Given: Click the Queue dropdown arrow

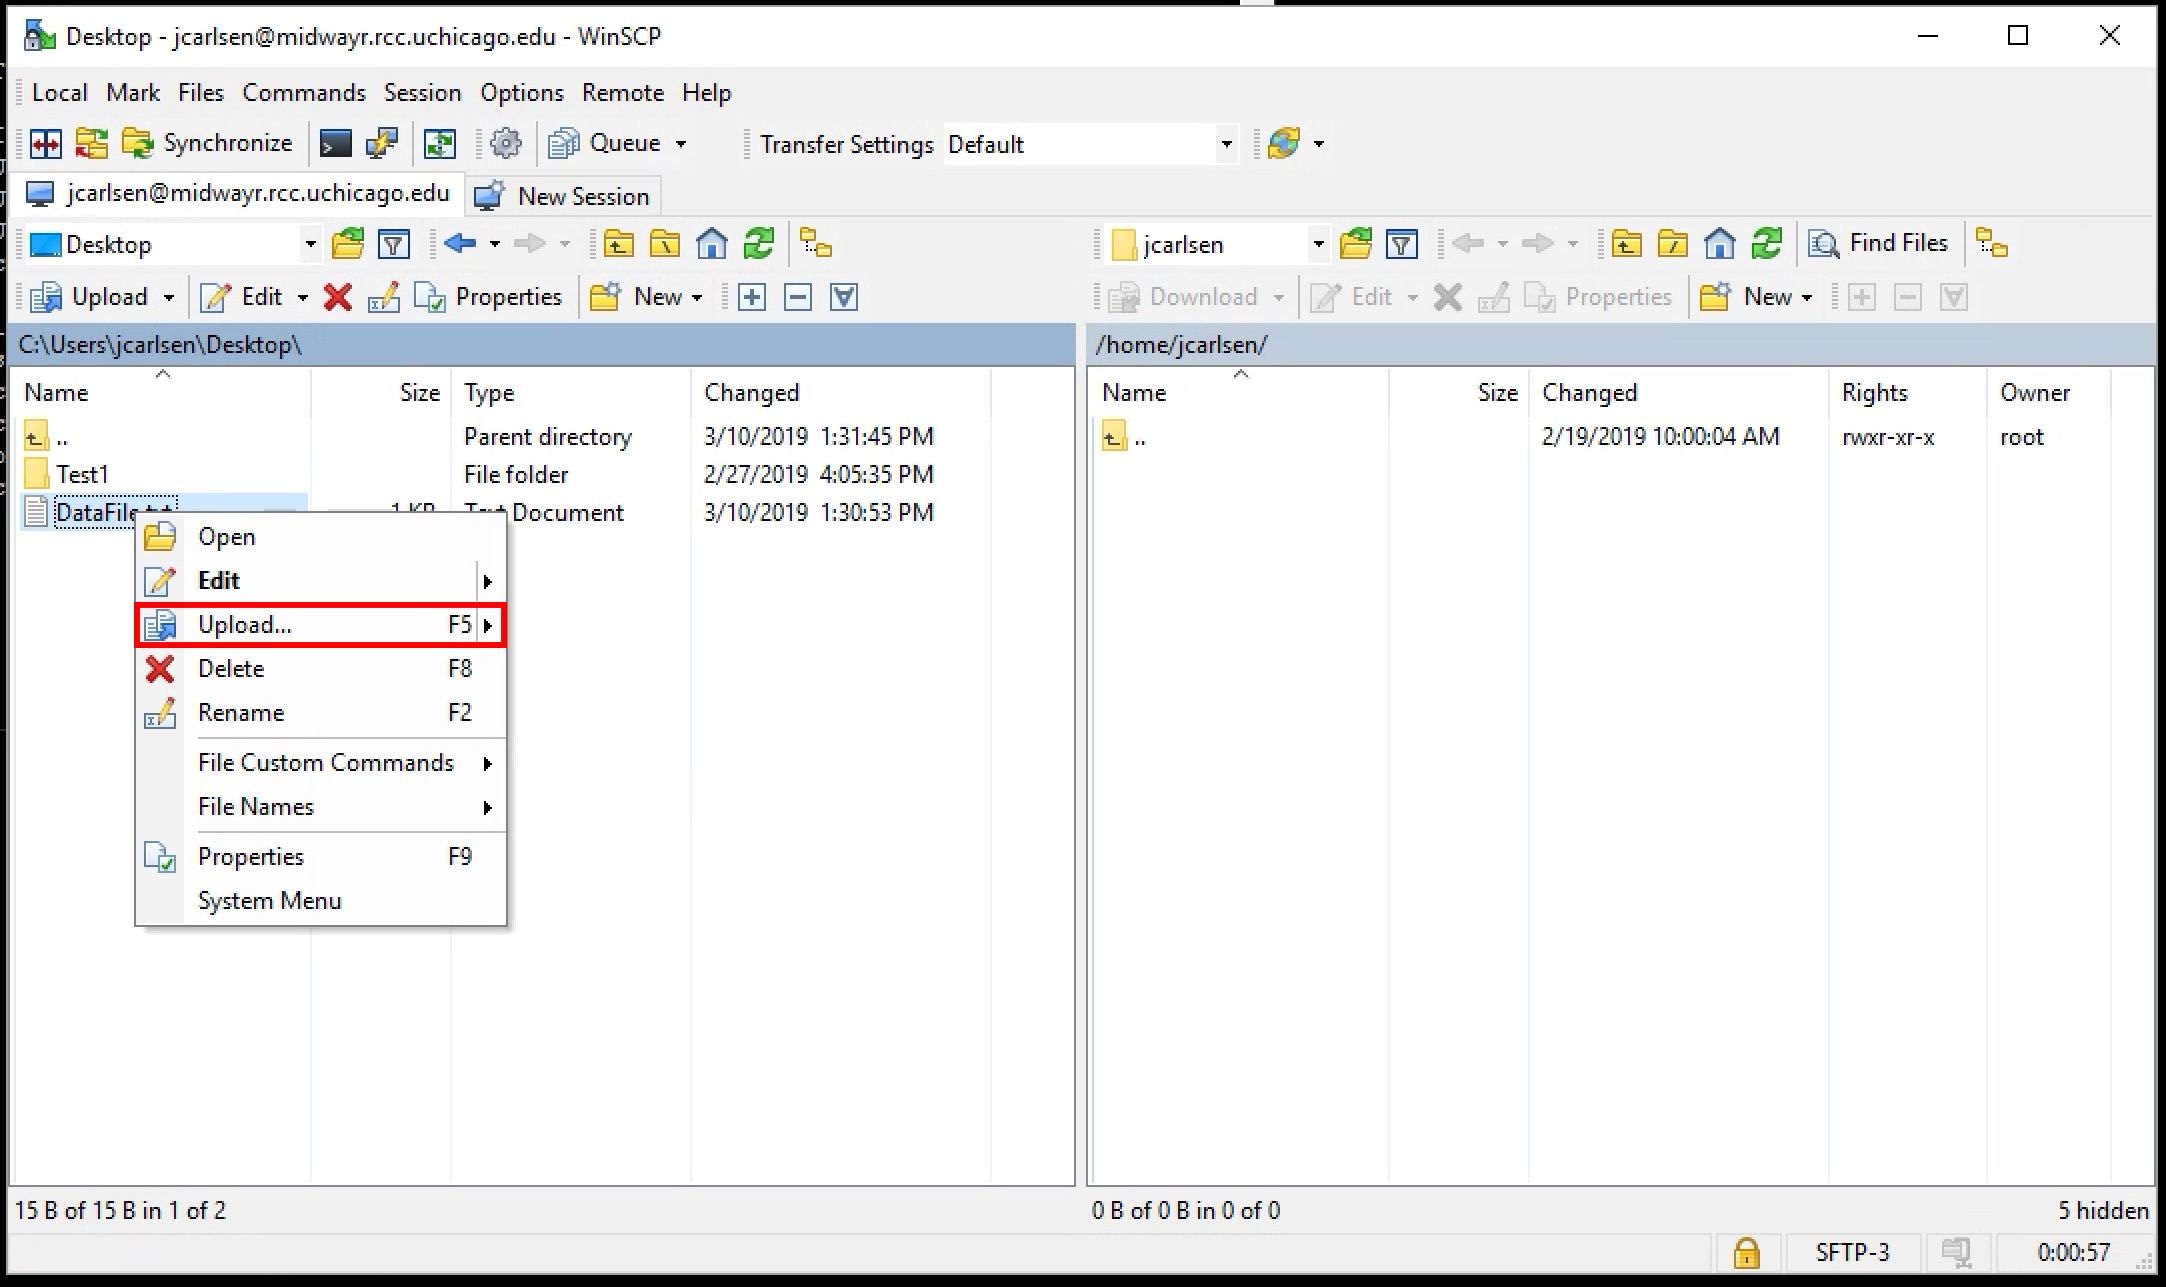Looking at the screenshot, I should [x=679, y=144].
